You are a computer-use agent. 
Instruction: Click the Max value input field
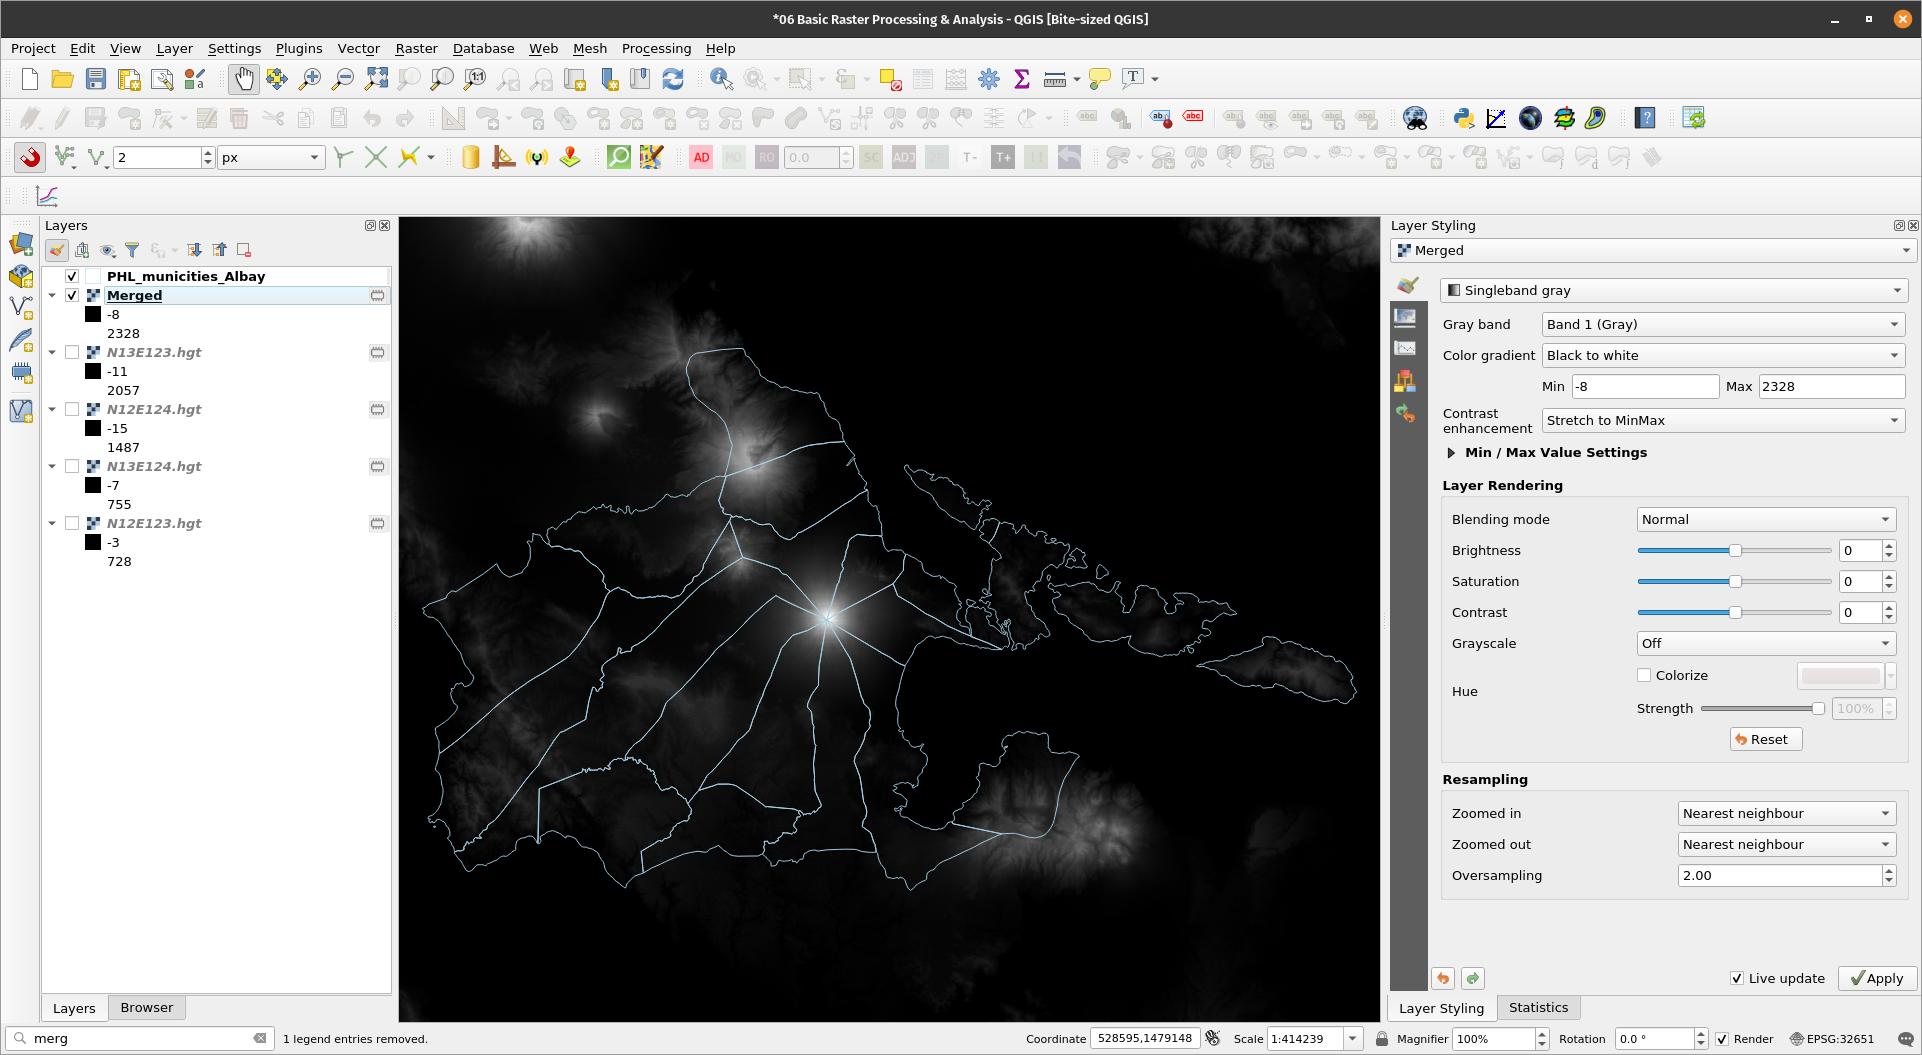[1830, 386]
